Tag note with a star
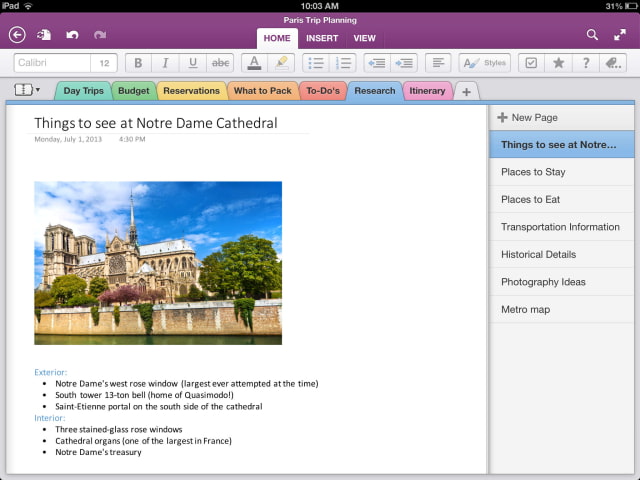The image size is (640, 480). click(x=558, y=63)
